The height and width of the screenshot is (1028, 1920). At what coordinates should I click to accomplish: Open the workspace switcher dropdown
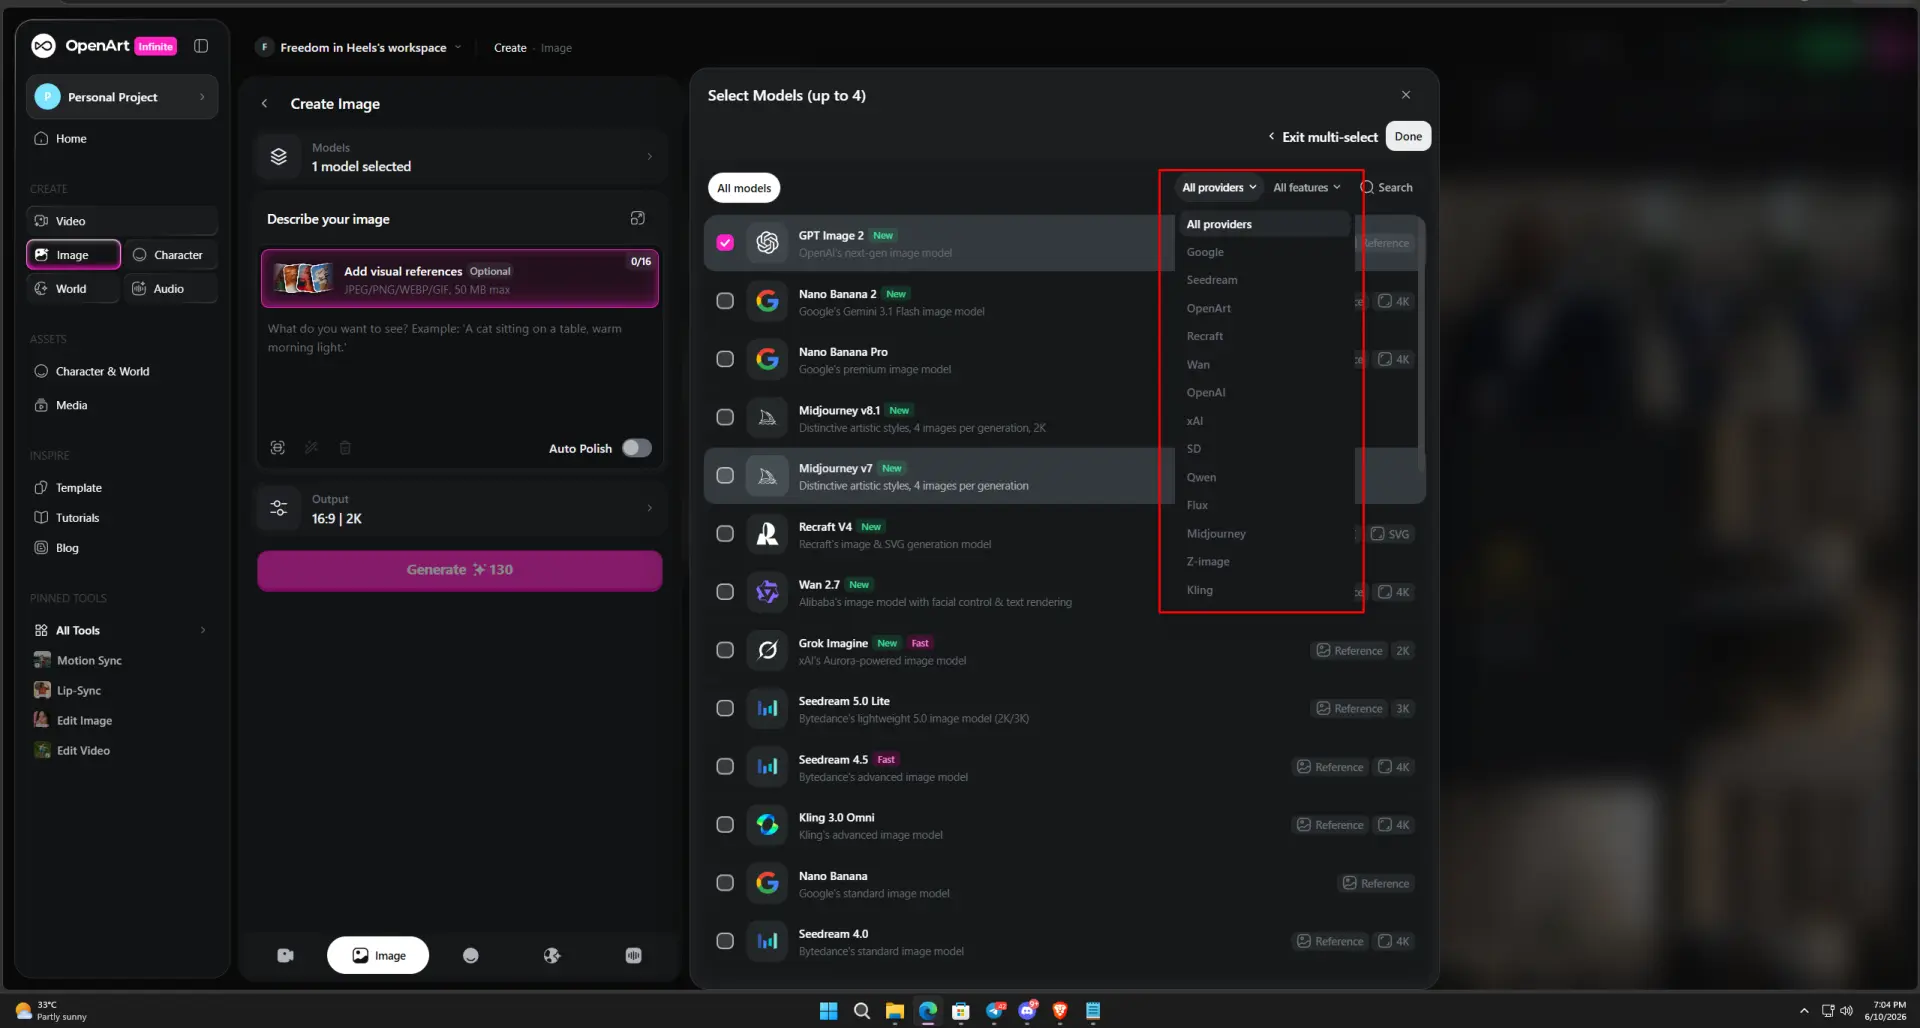coord(361,47)
